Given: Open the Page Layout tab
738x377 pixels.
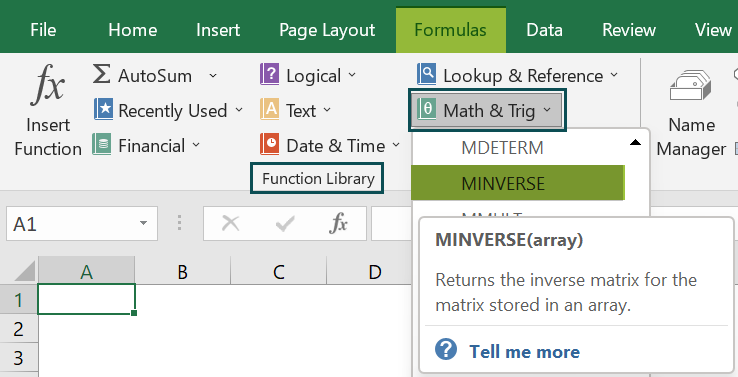Looking at the screenshot, I should pyautogui.click(x=327, y=31).
